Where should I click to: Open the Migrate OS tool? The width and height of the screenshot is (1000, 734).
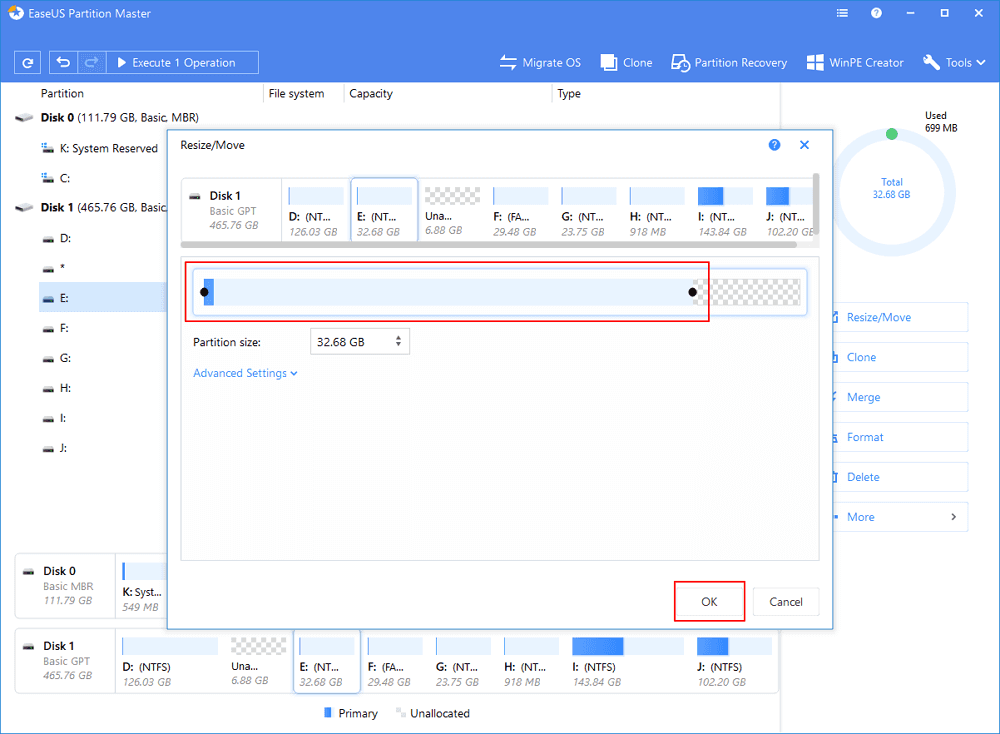coord(540,62)
